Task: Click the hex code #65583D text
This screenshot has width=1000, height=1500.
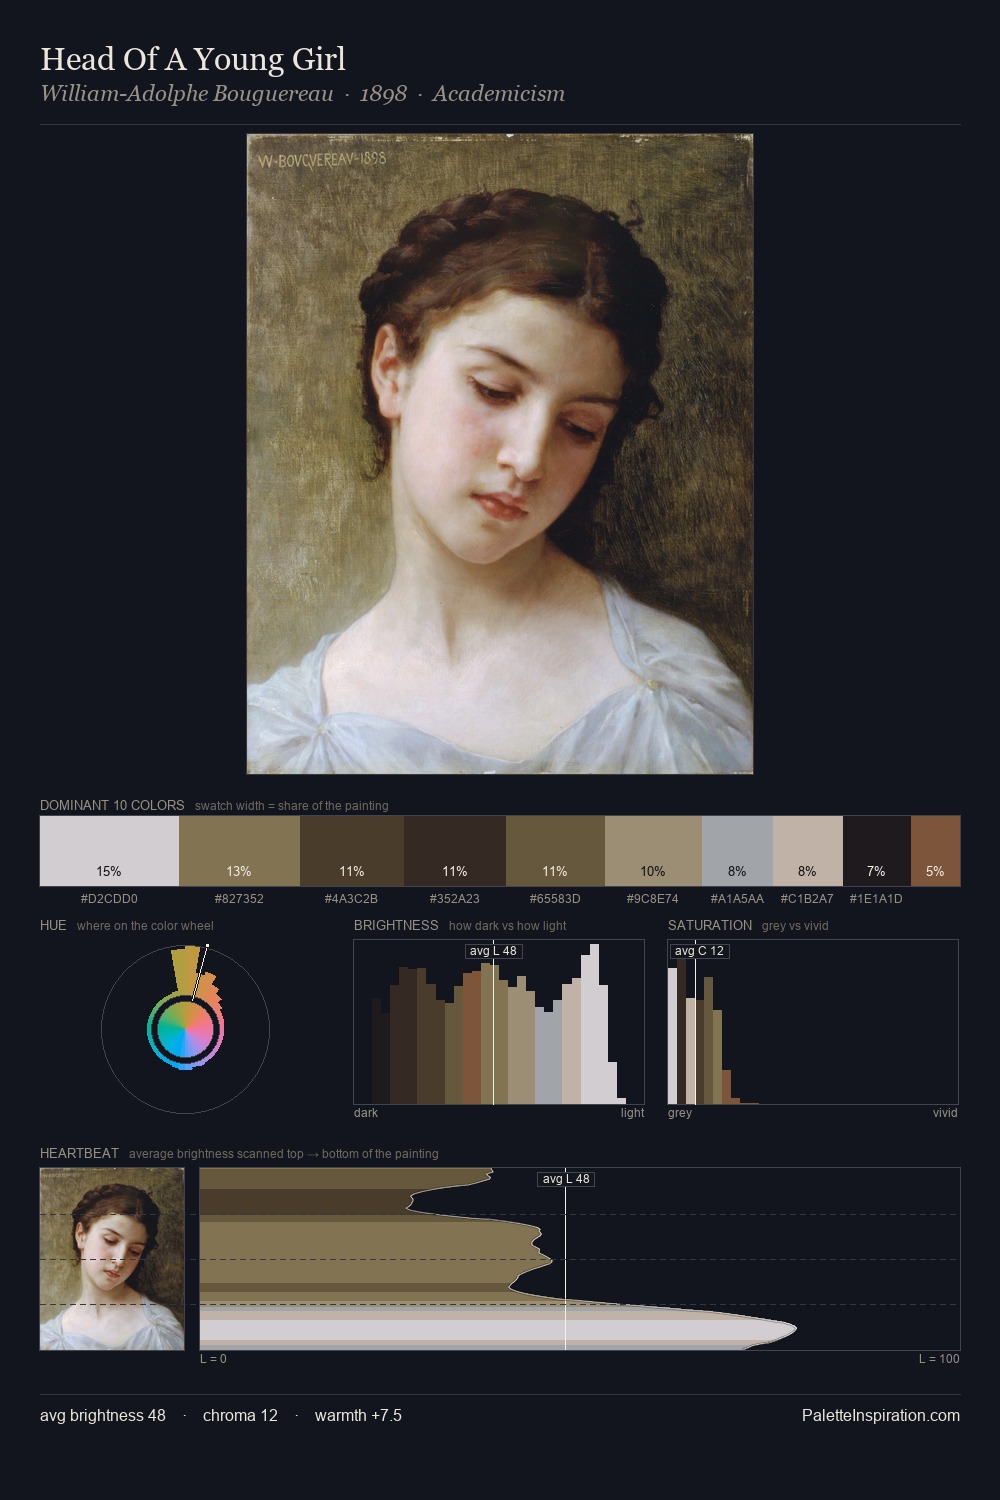Action: (555, 899)
